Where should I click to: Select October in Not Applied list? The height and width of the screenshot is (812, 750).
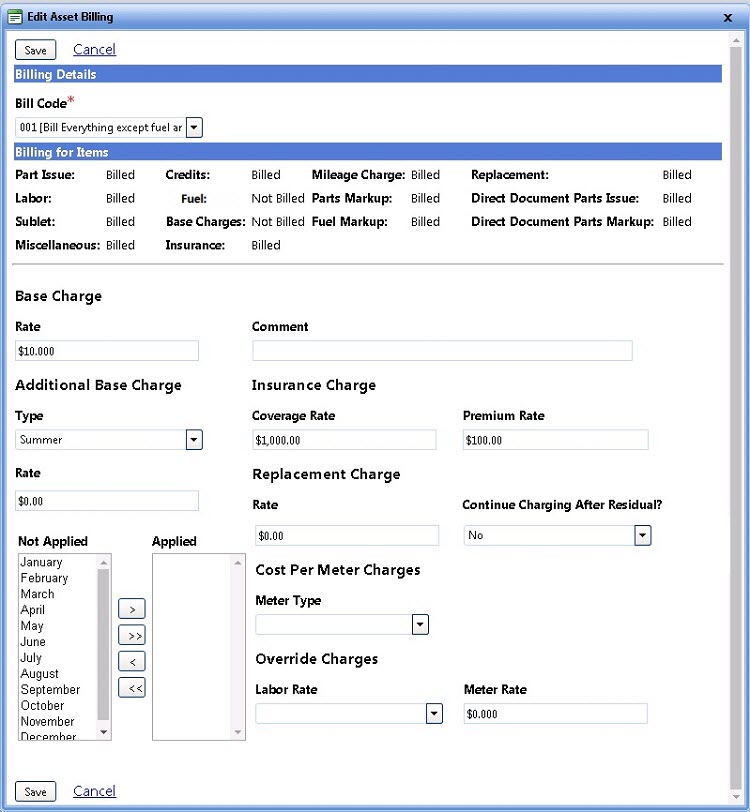(42, 705)
